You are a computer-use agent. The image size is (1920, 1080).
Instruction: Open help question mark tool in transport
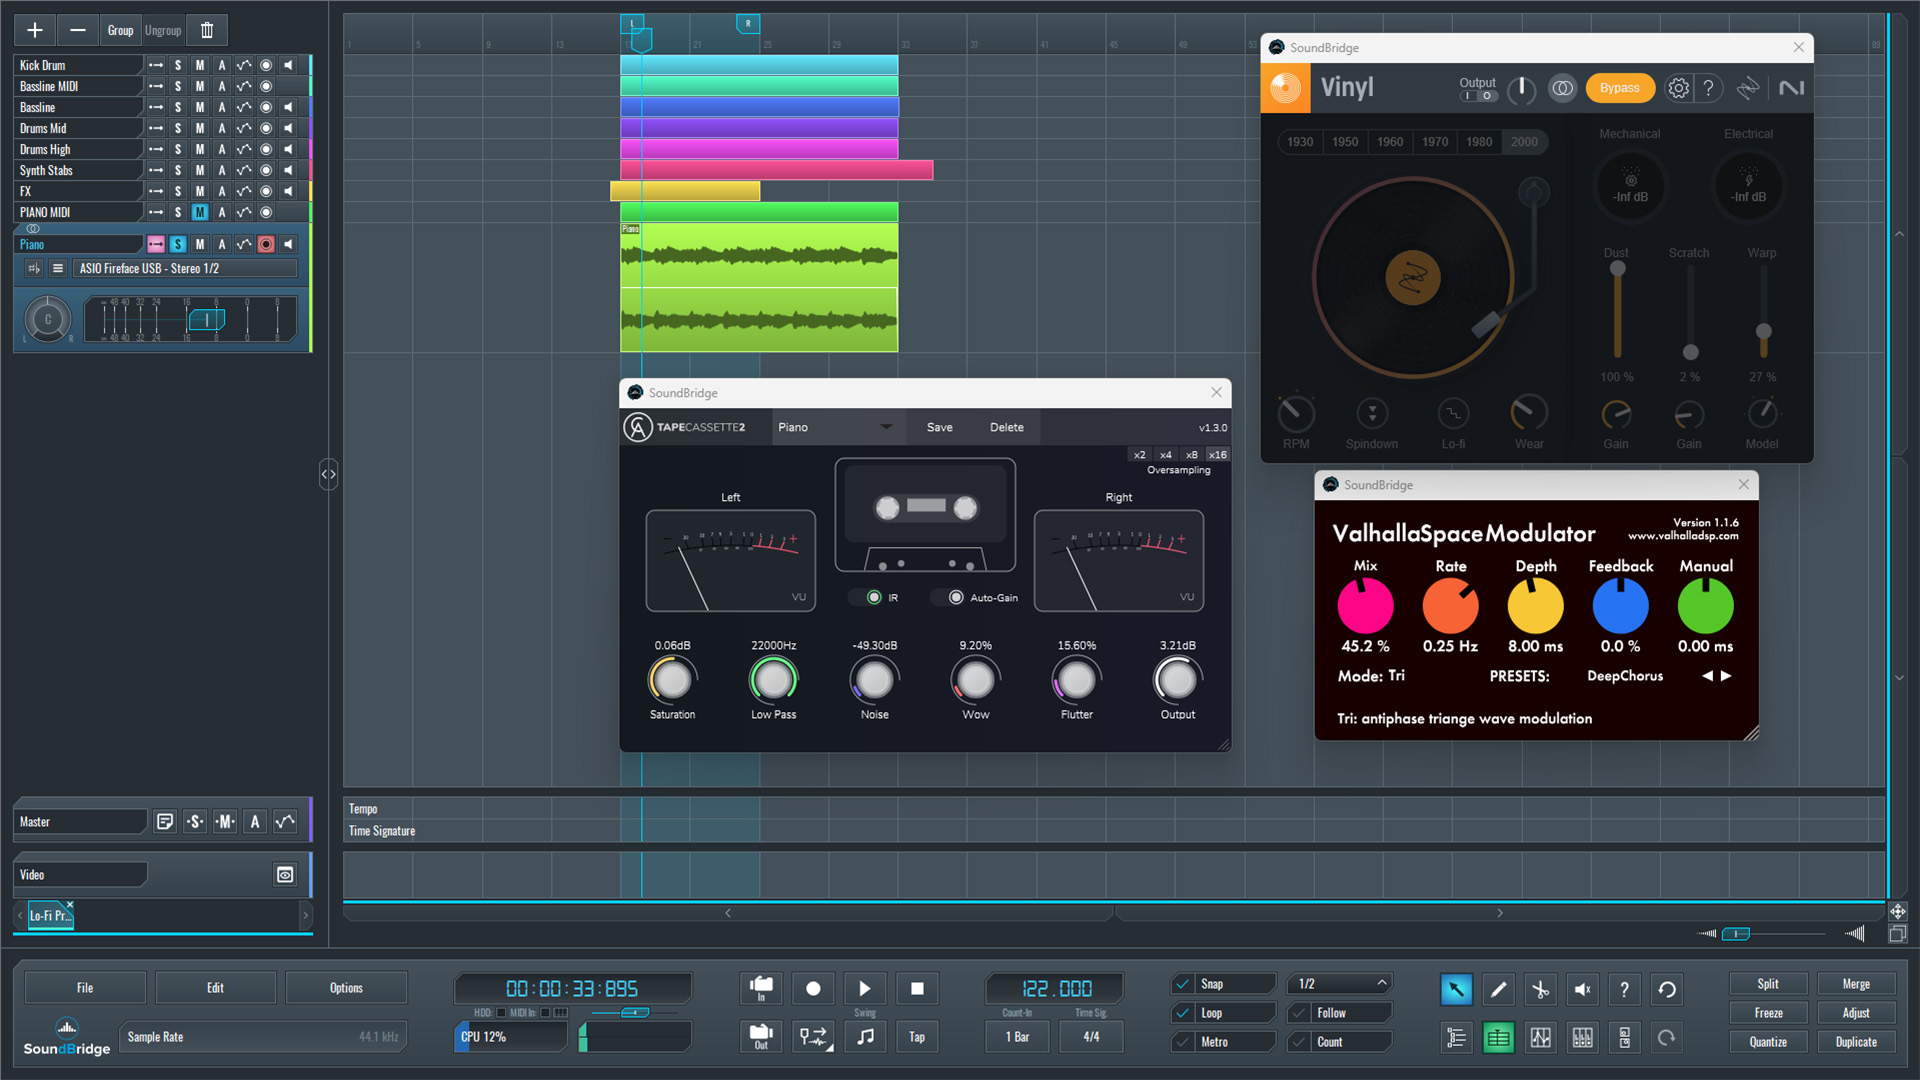pyautogui.click(x=1624, y=989)
